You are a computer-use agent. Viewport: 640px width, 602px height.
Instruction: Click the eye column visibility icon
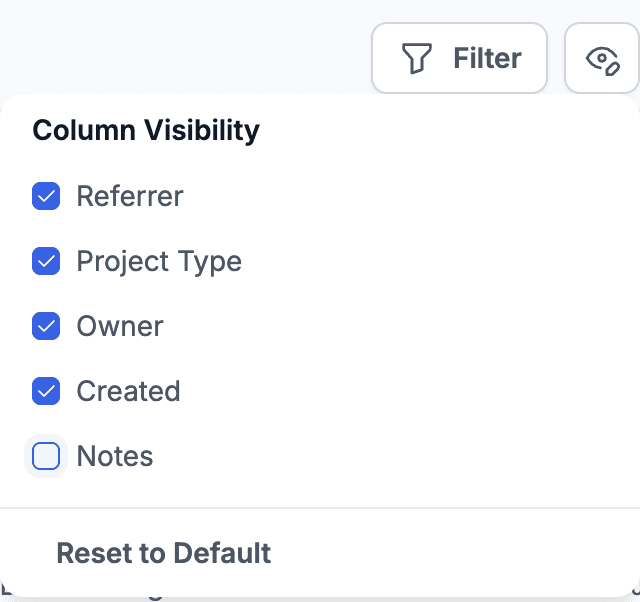pos(602,59)
